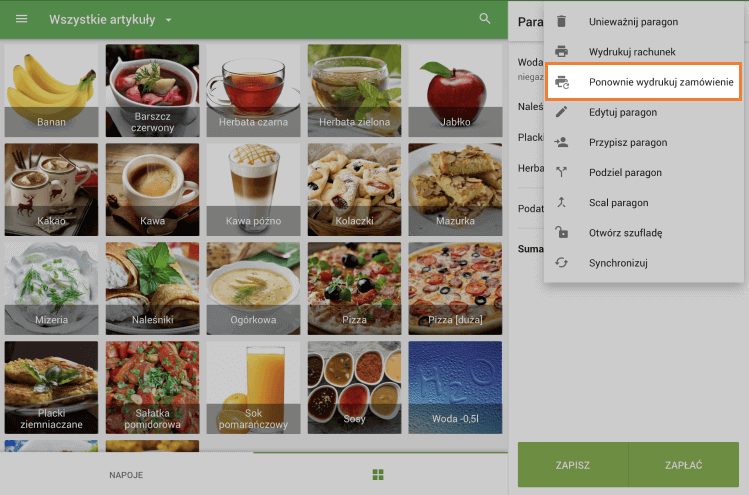Click the person icon for Przypisz paragon
Screen dimensions: 749x495
(x=562, y=142)
